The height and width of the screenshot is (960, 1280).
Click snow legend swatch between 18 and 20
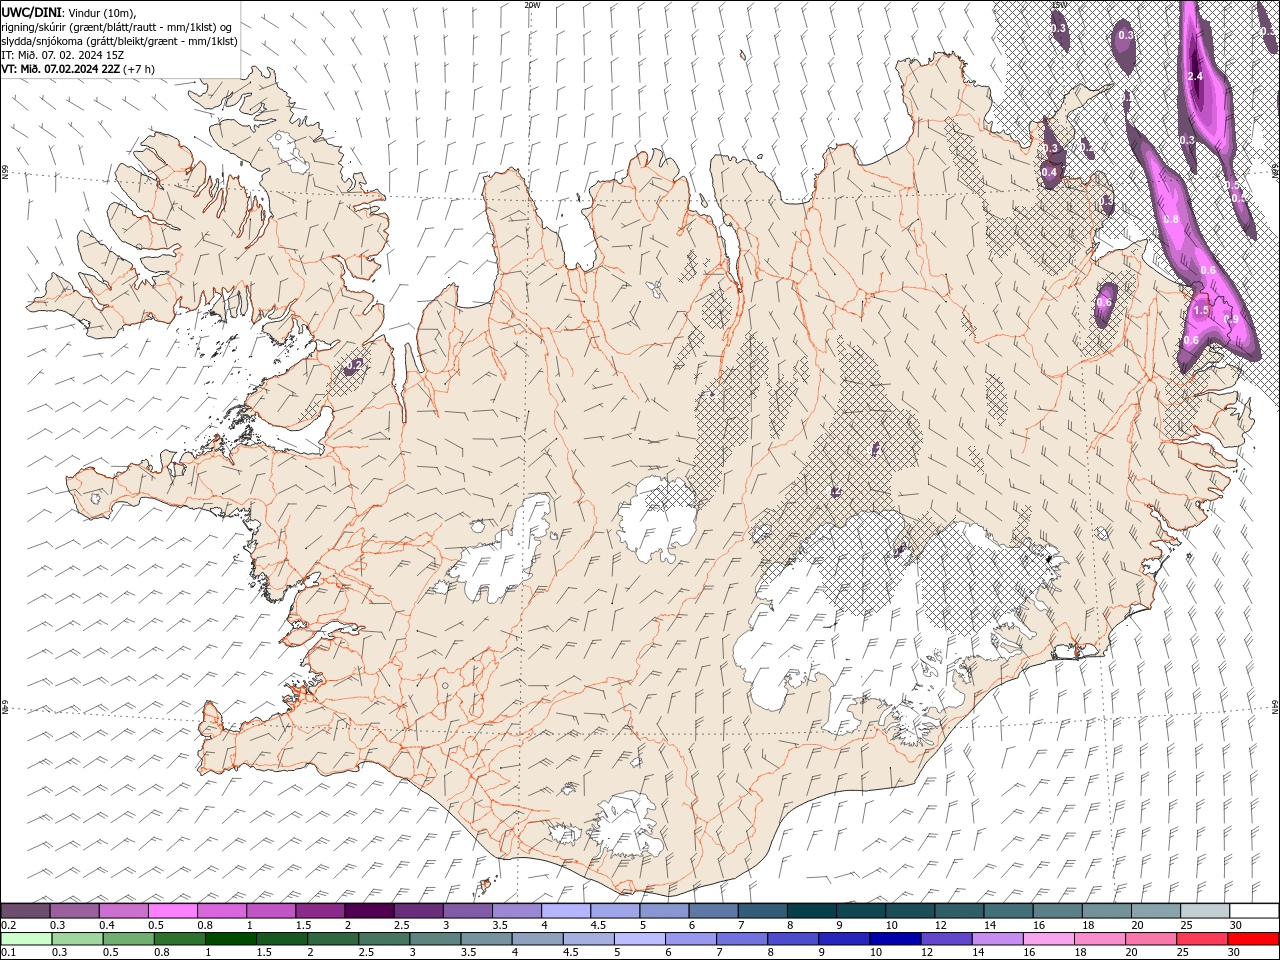coord(1107,911)
